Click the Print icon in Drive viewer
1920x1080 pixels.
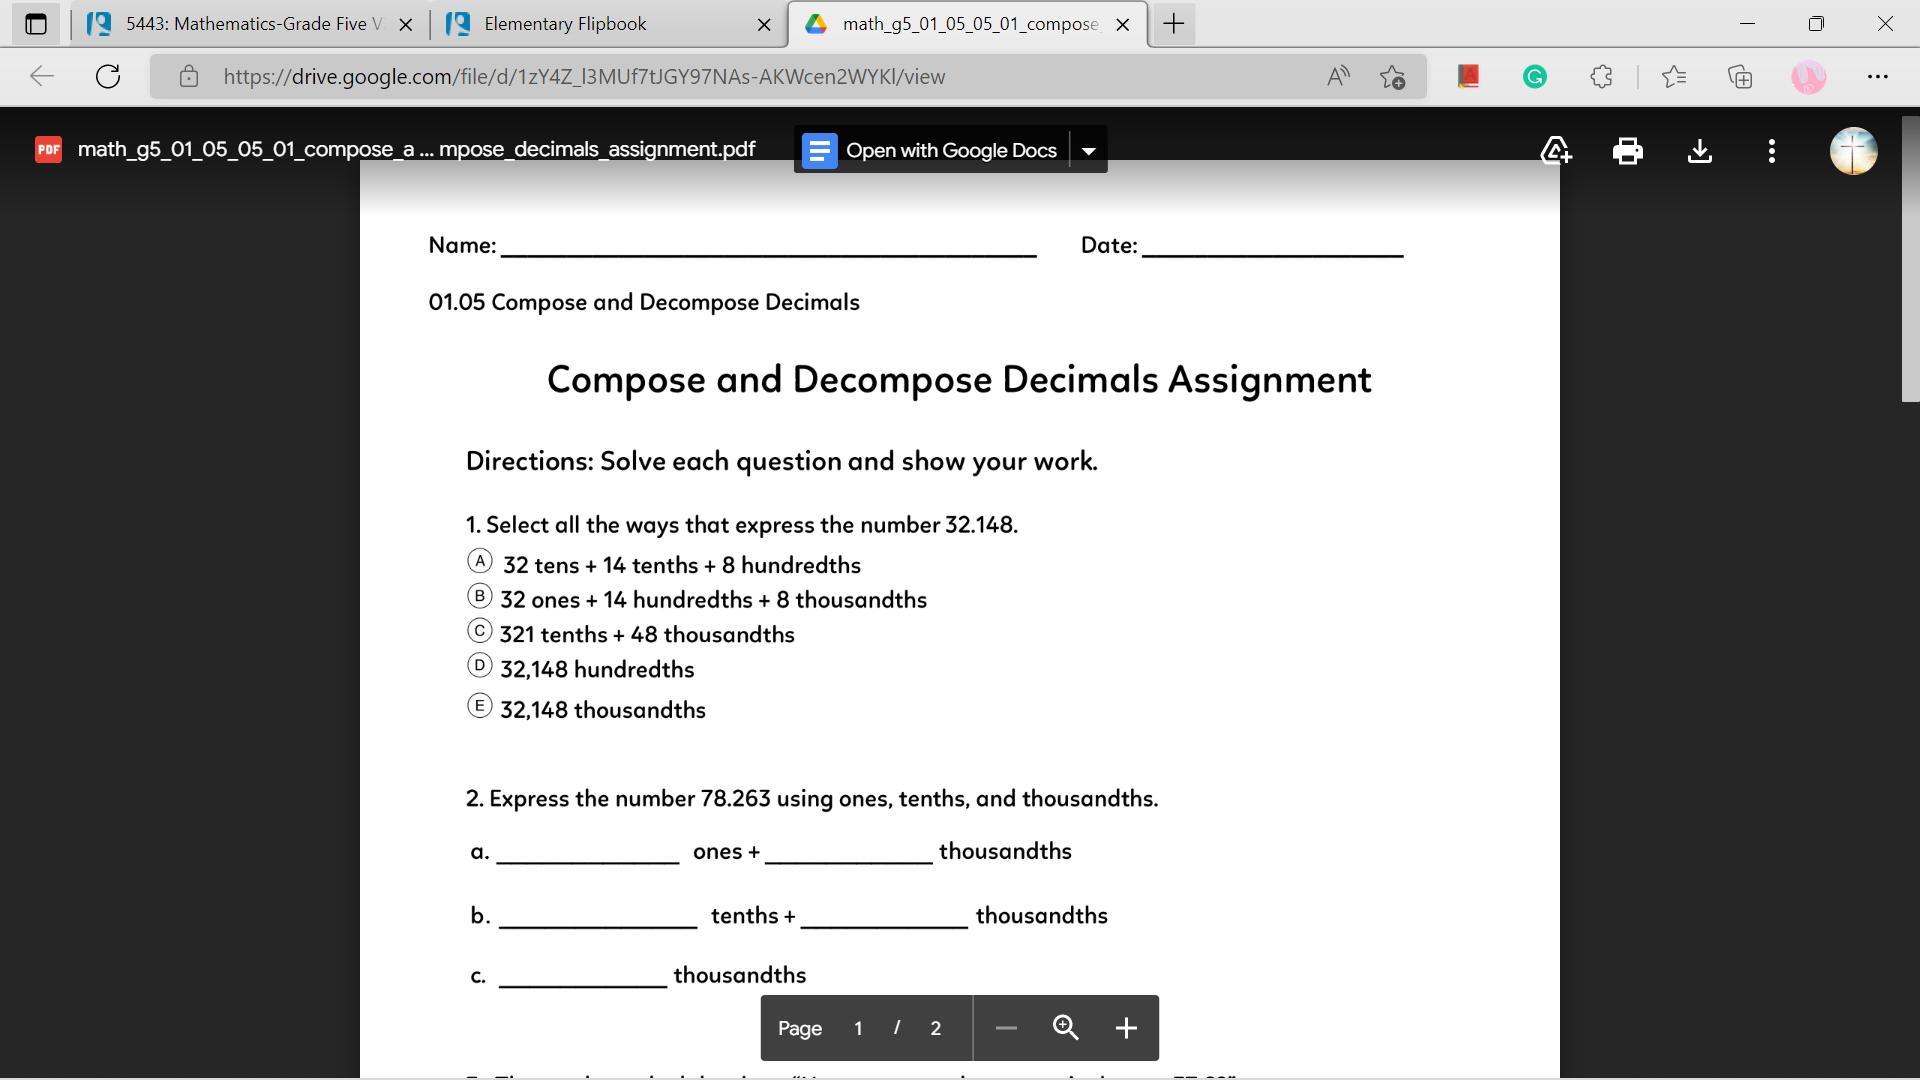tap(1627, 151)
